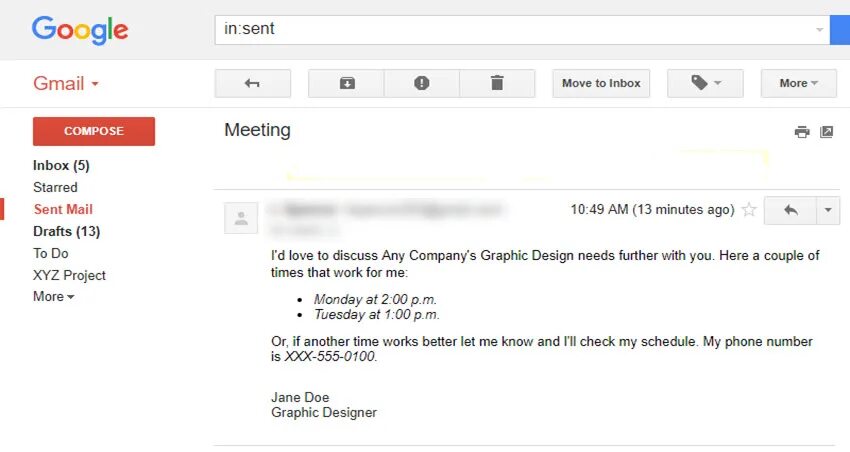Delete email with trash icon
Viewport: 850px width, 452px height.
[497, 83]
